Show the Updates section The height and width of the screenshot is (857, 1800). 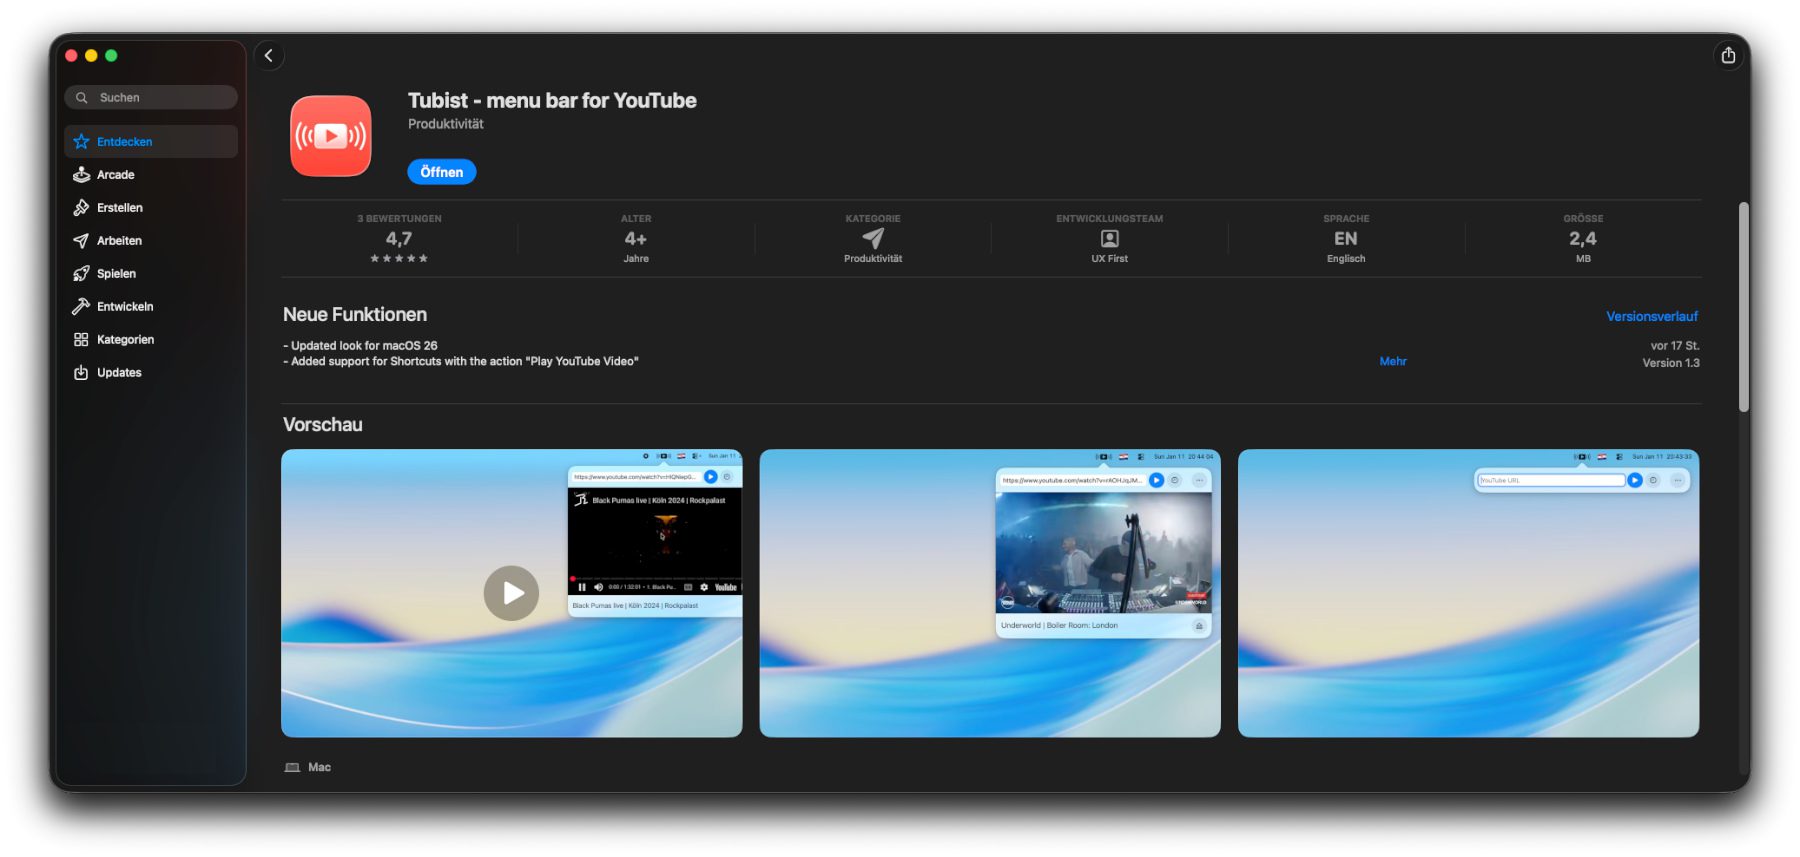[x=119, y=373]
